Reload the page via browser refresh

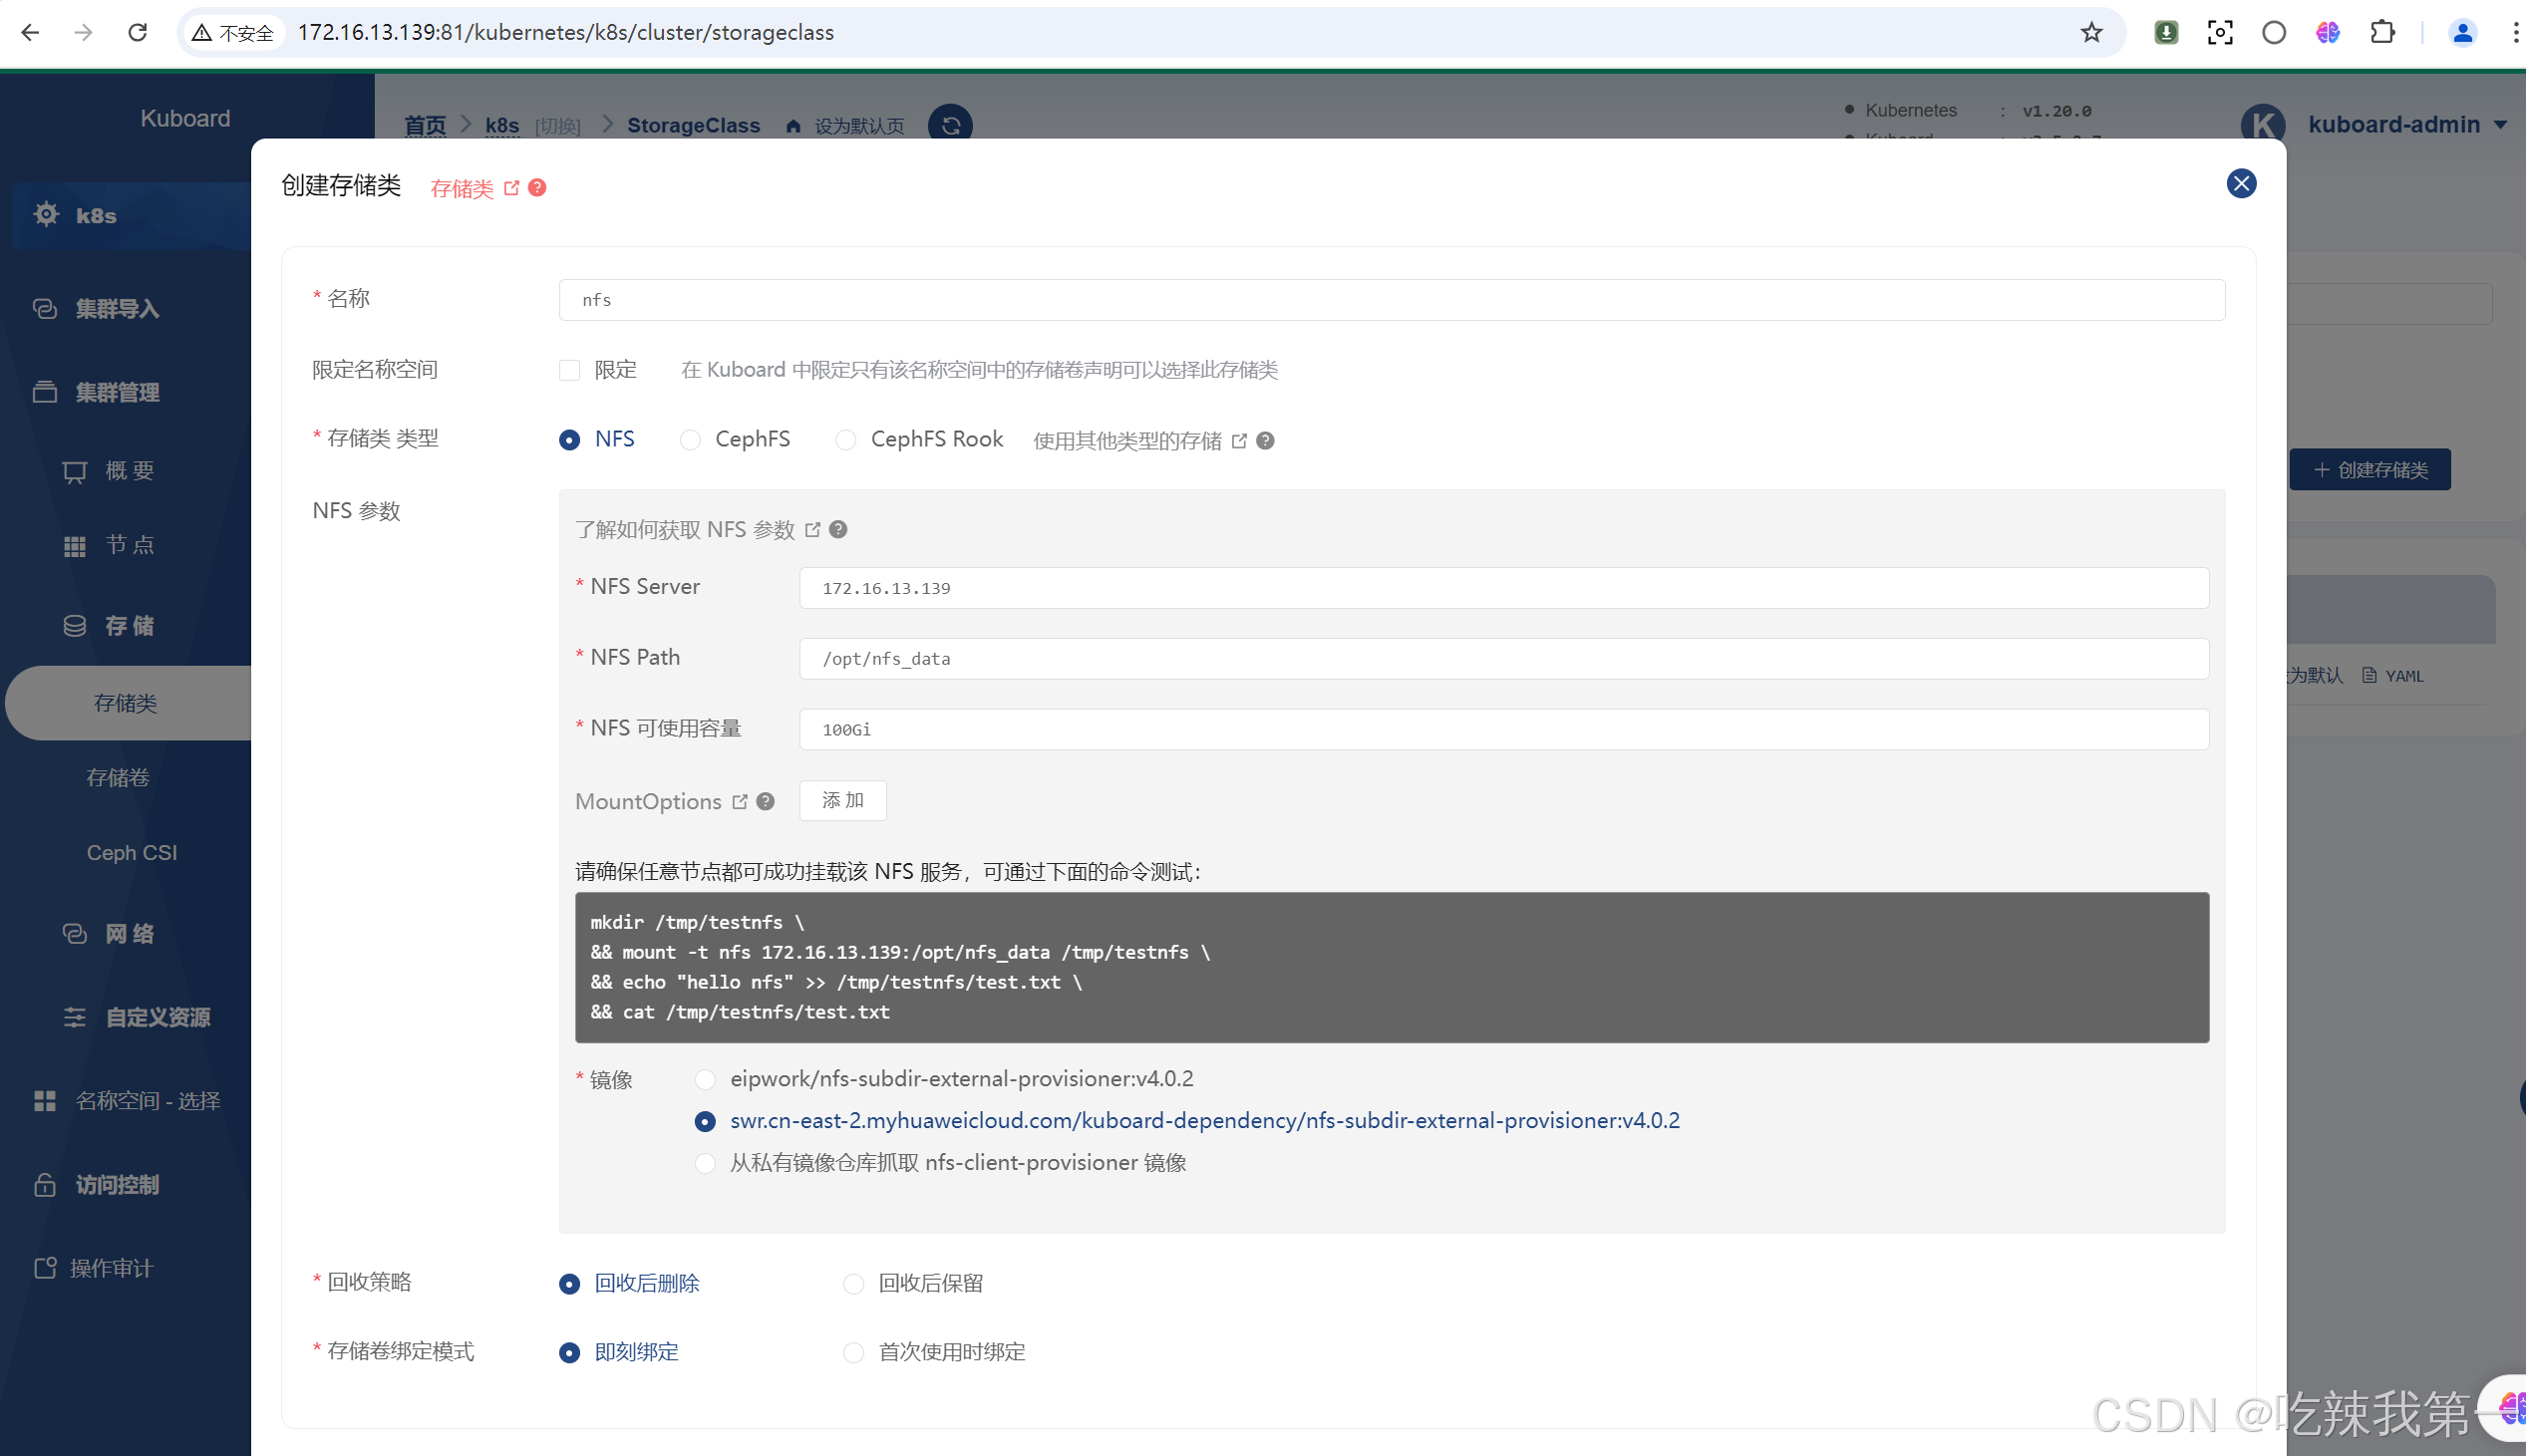click(x=138, y=32)
